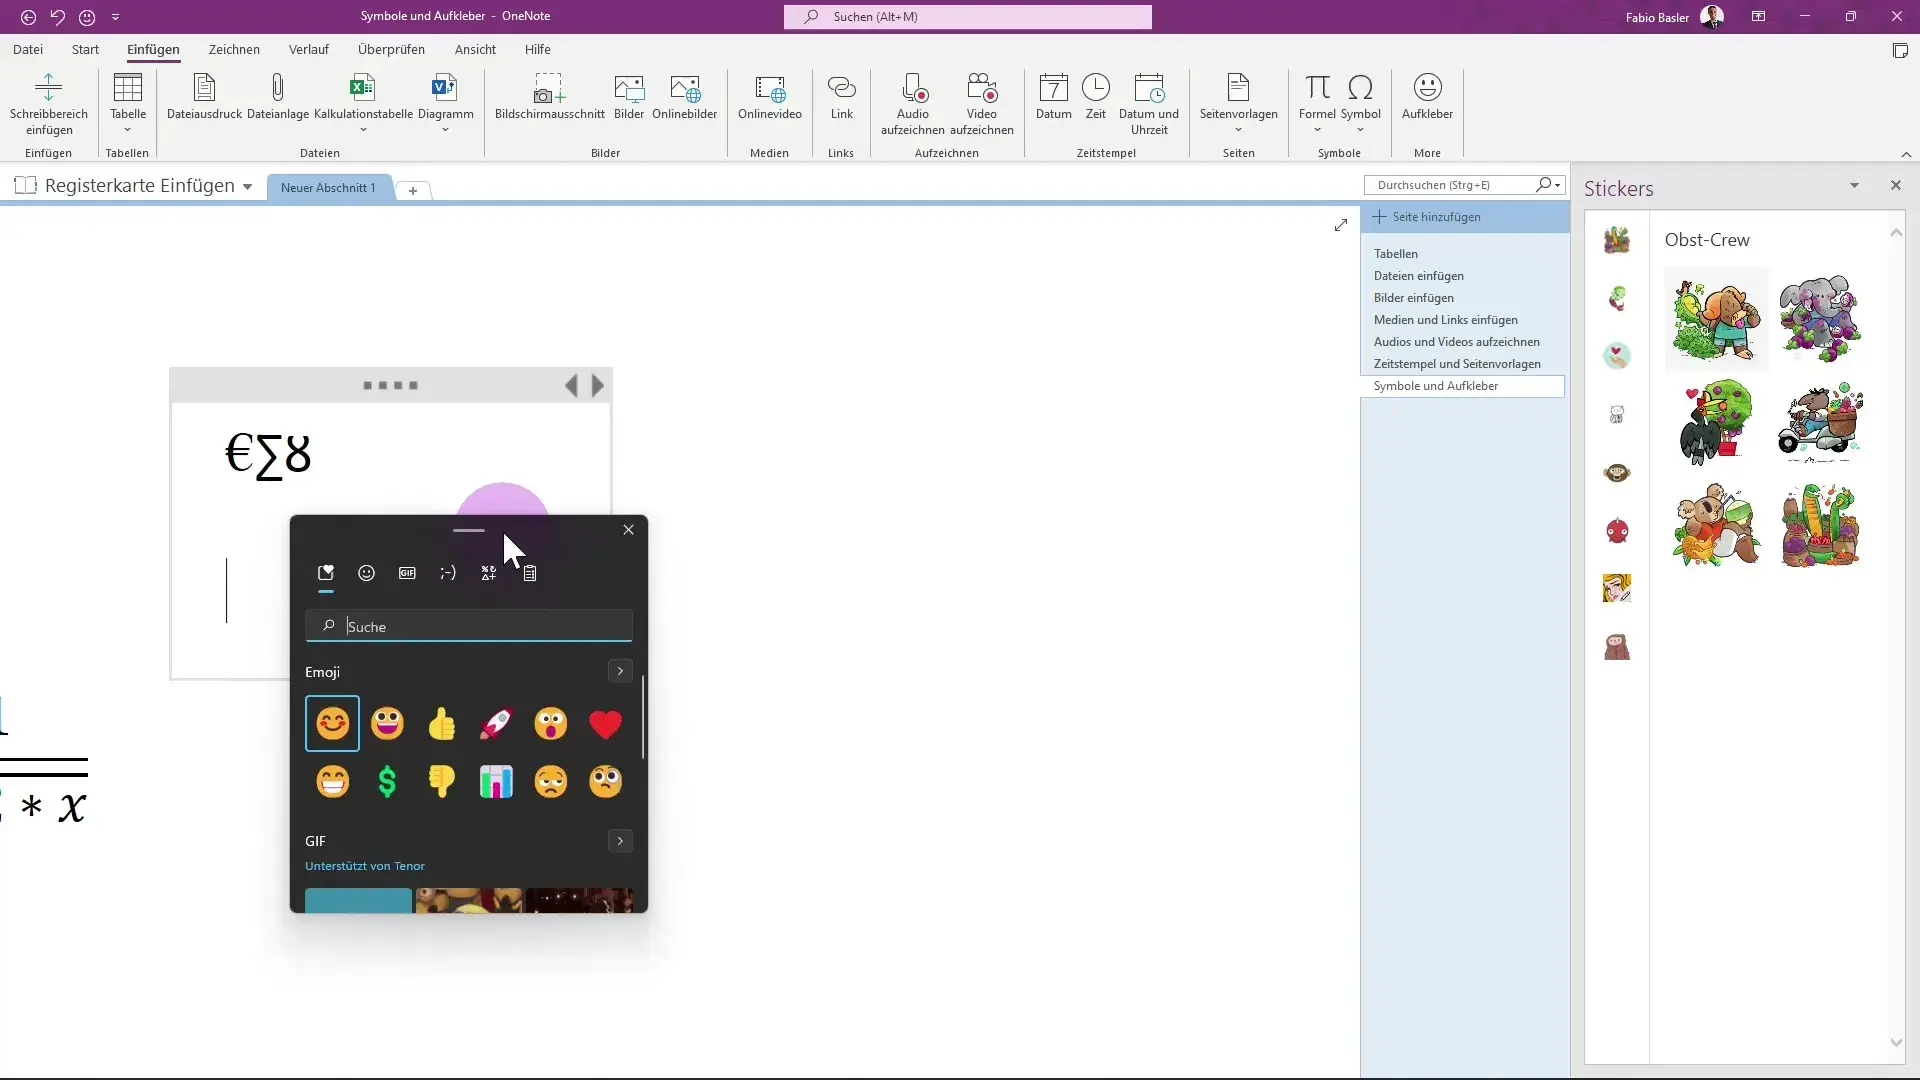Open Seitenvorlagen page templates
Screen dimensions: 1920x1080
pyautogui.click(x=1238, y=104)
